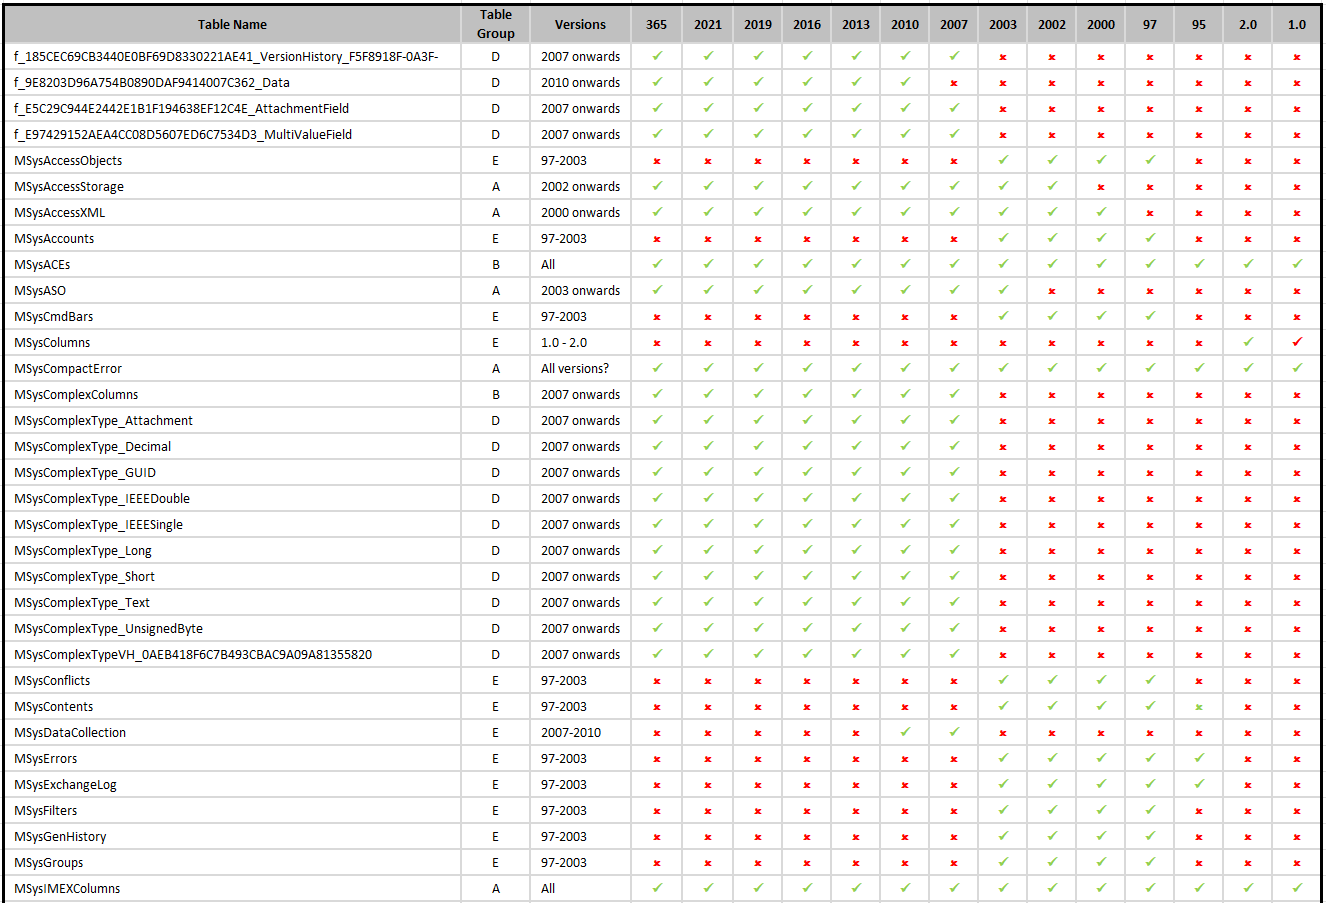Select the MSysExchangeLog table name cell
This screenshot has height=903, width=1326.
click(x=232, y=784)
